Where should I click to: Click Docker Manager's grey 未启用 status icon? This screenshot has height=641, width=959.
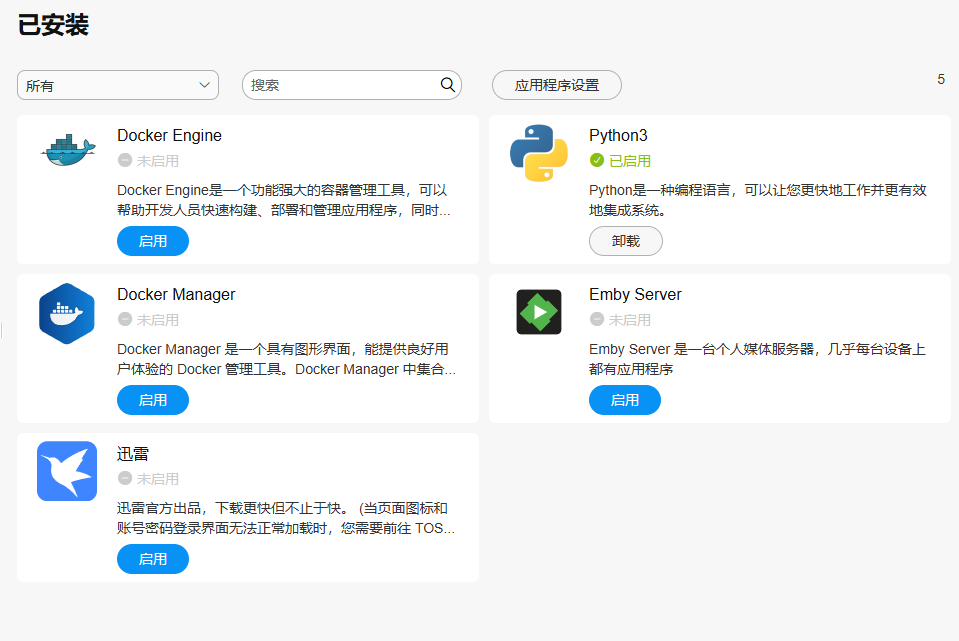125,319
